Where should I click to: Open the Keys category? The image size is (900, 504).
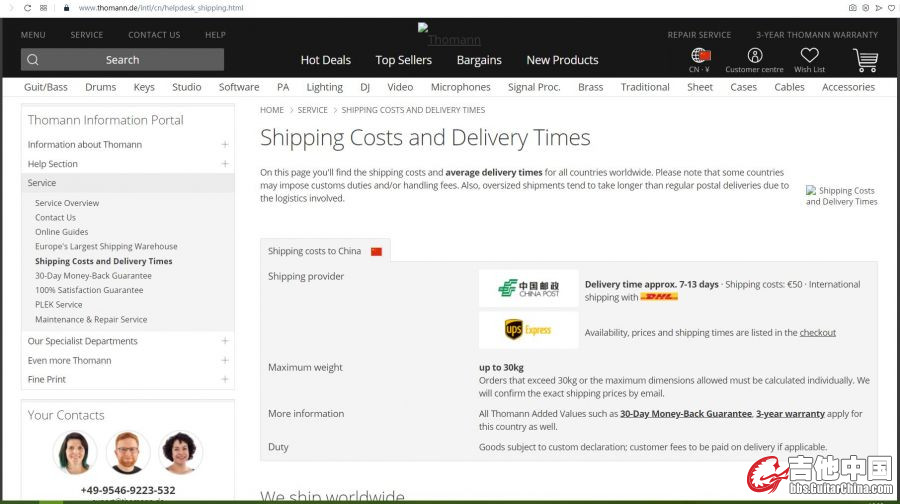click(144, 87)
